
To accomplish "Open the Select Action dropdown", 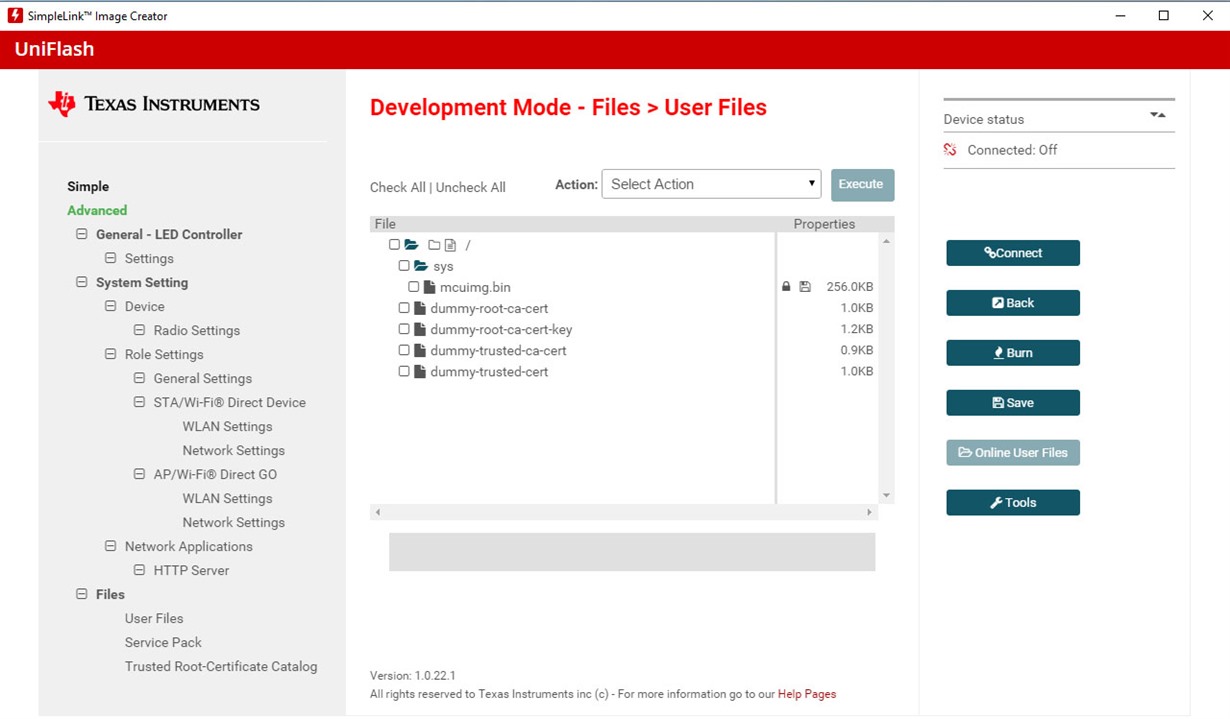I will point(711,184).
